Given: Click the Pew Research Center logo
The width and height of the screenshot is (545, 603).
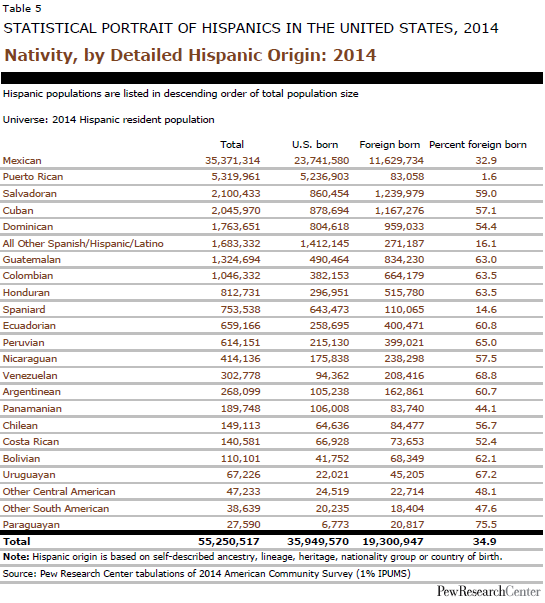Looking at the screenshot, I should (488, 591).
